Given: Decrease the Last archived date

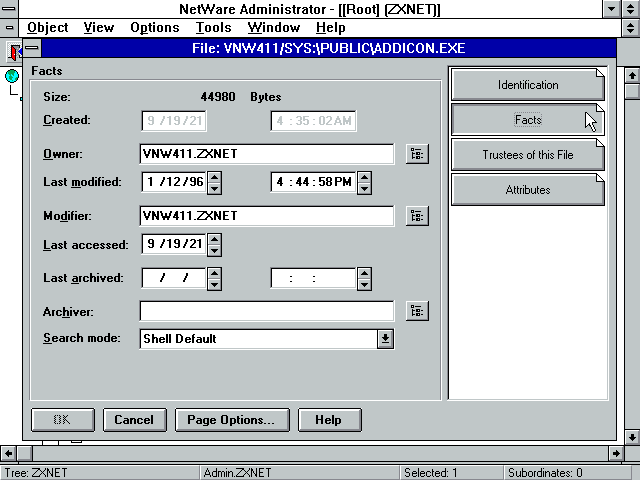Looking at the screenshot, I should click(214, 284).
